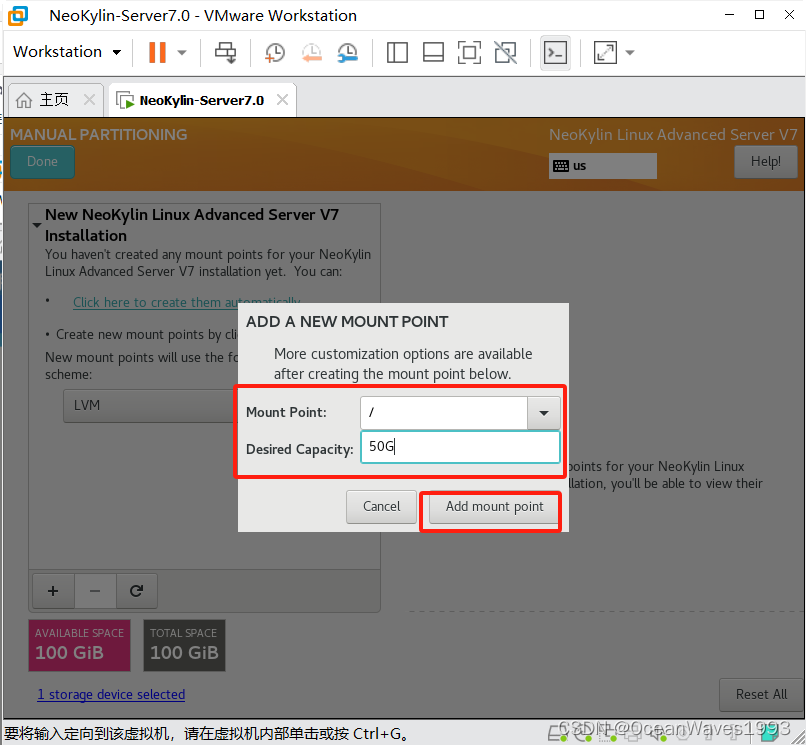Image resolution: width=806 pixels, height=745 pixels.
Task: Expand the power options dropdown arrow
Action: pyautogui.click(x=181, y=52)
